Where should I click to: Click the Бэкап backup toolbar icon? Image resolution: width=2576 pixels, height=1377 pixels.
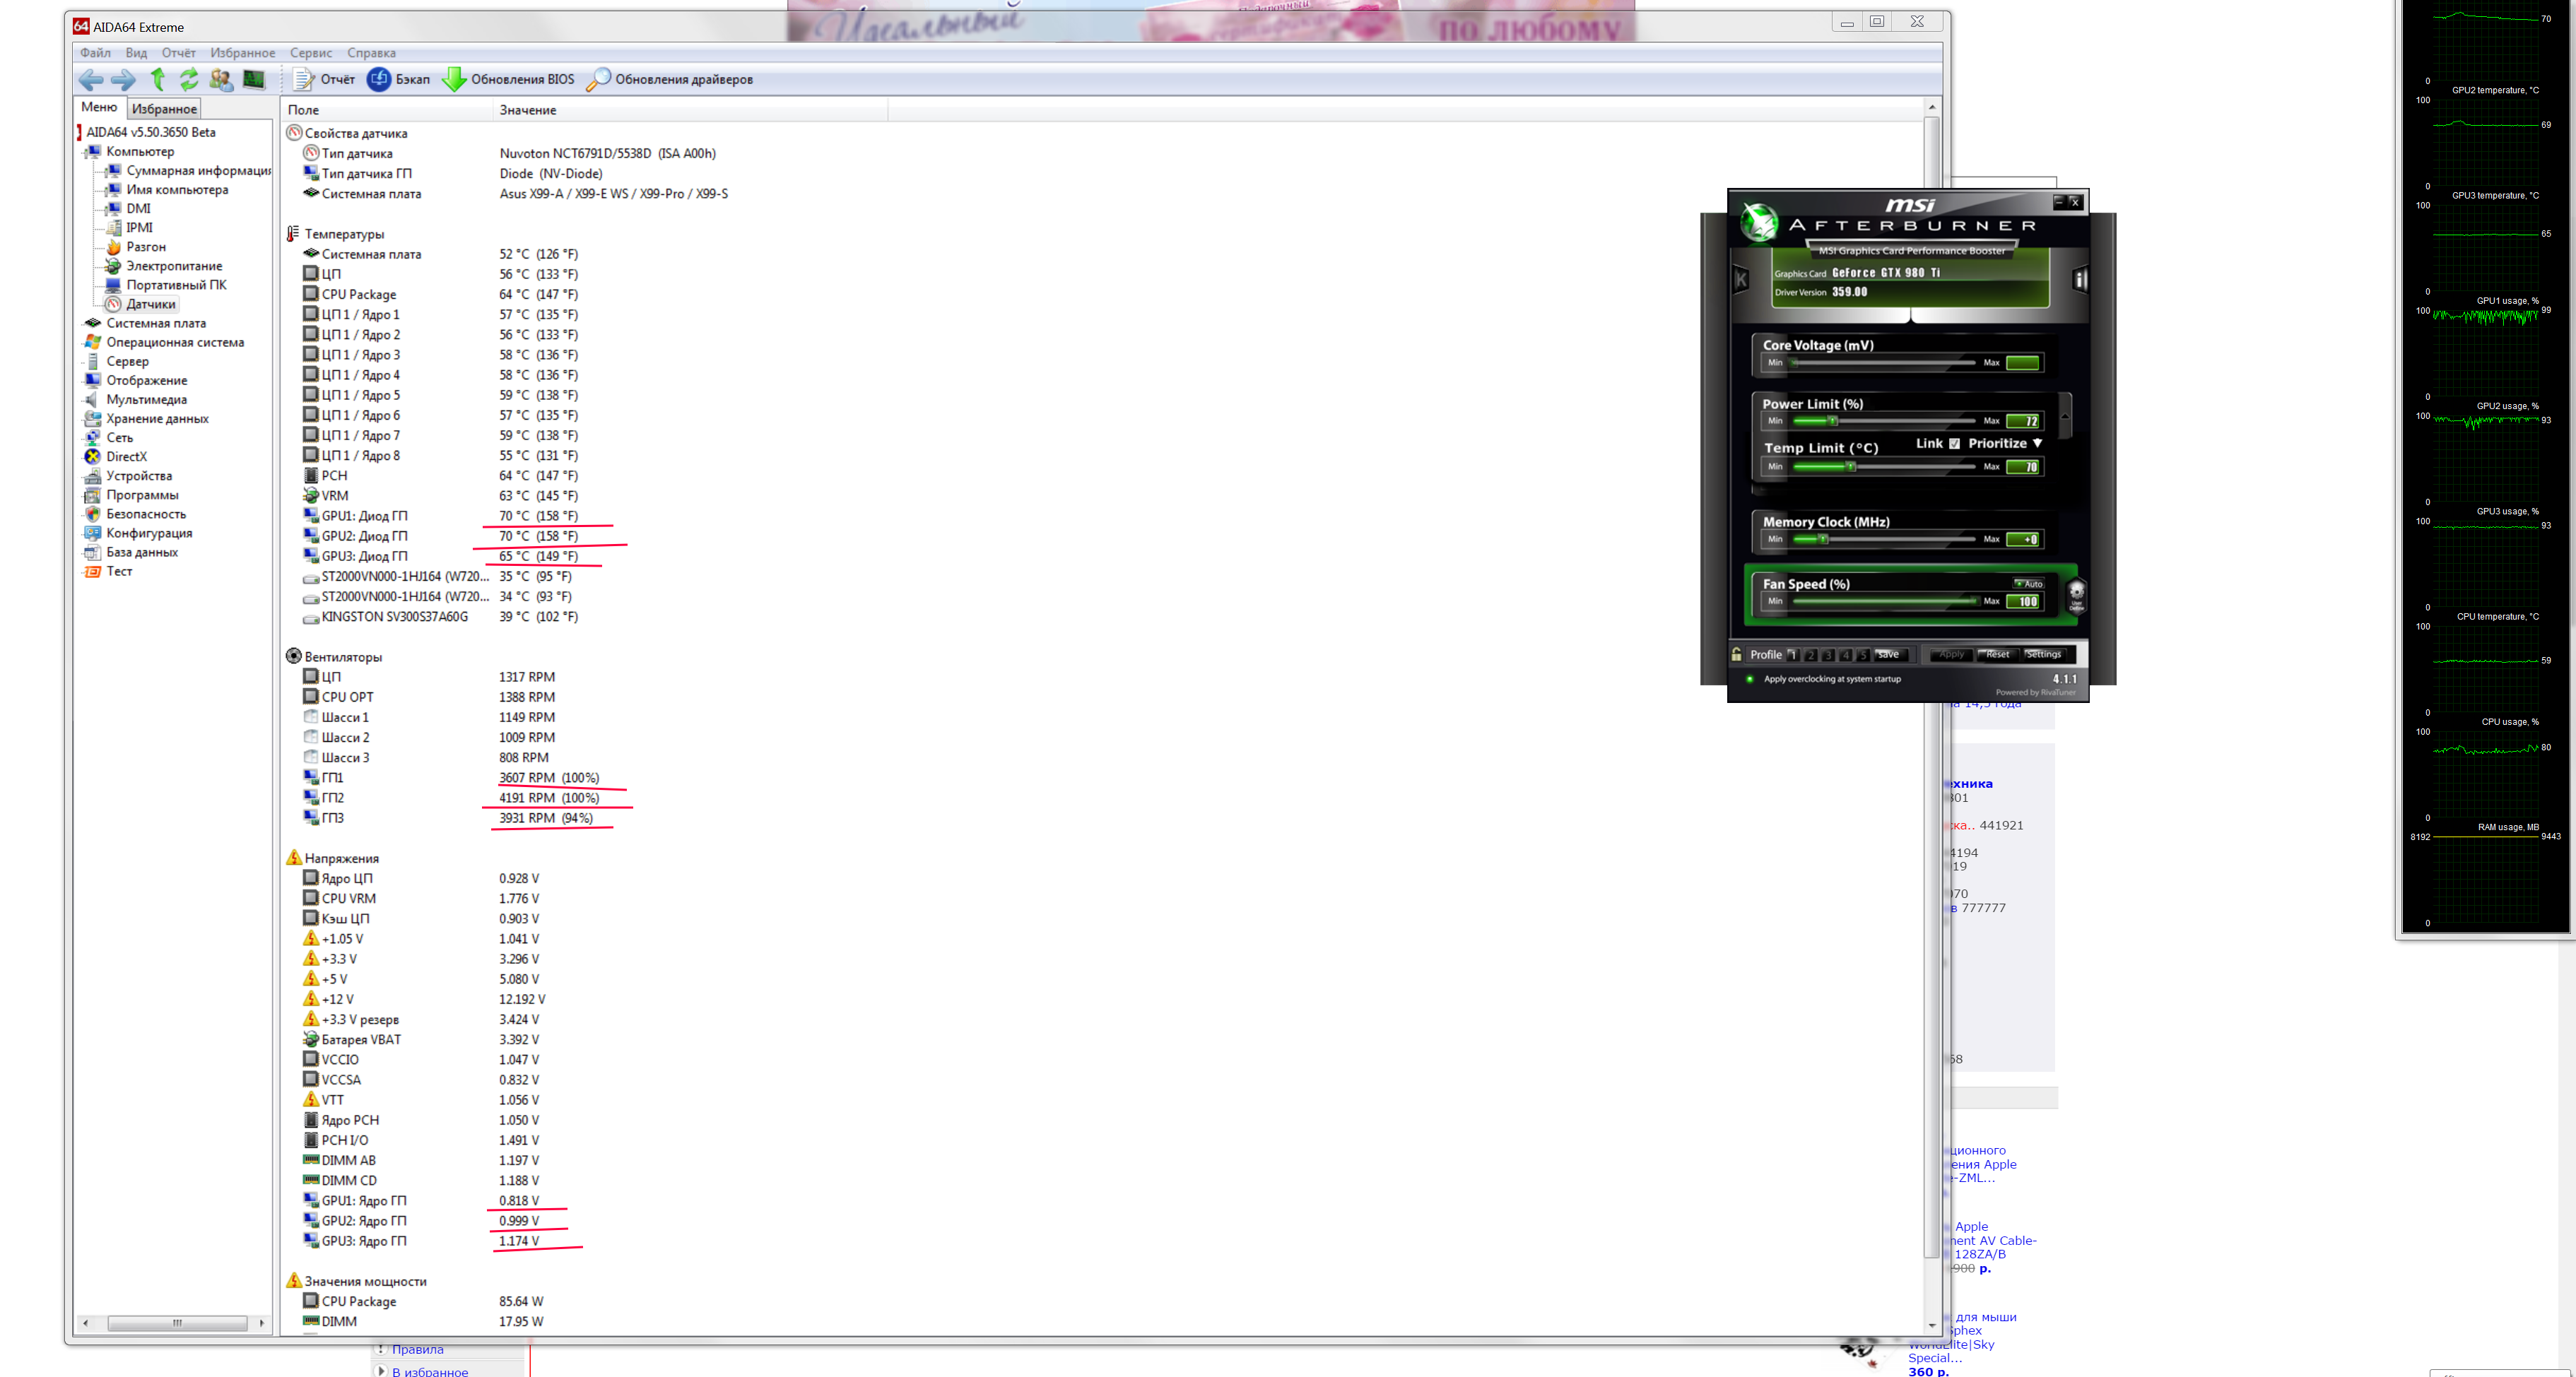pyautogui.click(x=379, y=79)
